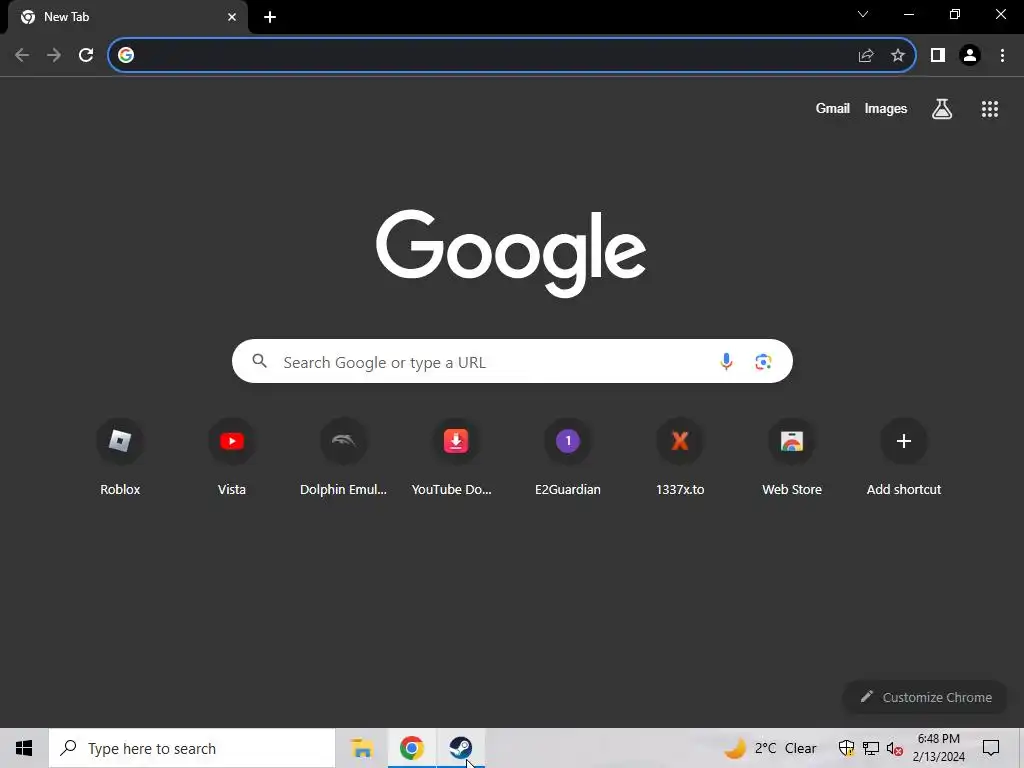Select the New Tab tab
Image resolution: width=1024 pixels, height=768 pixels.
point(128,17)
